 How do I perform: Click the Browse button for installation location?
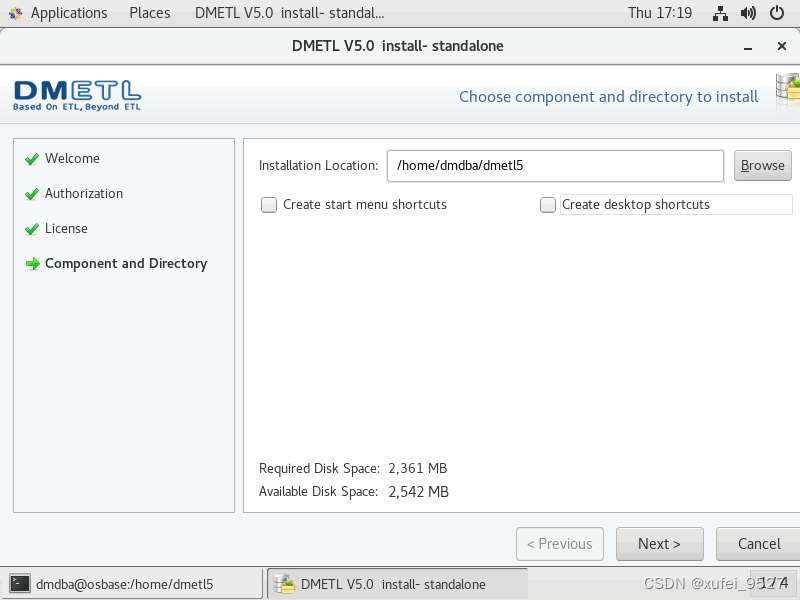point(762,165)
